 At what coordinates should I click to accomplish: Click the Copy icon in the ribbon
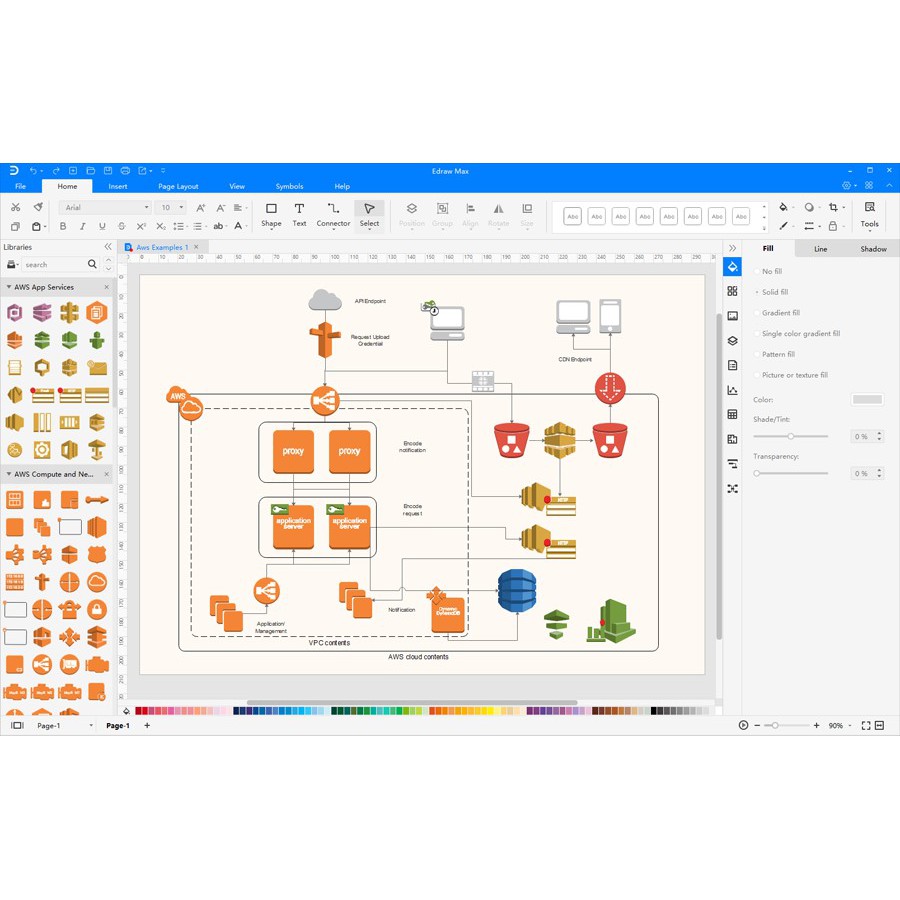pos(15,226)
